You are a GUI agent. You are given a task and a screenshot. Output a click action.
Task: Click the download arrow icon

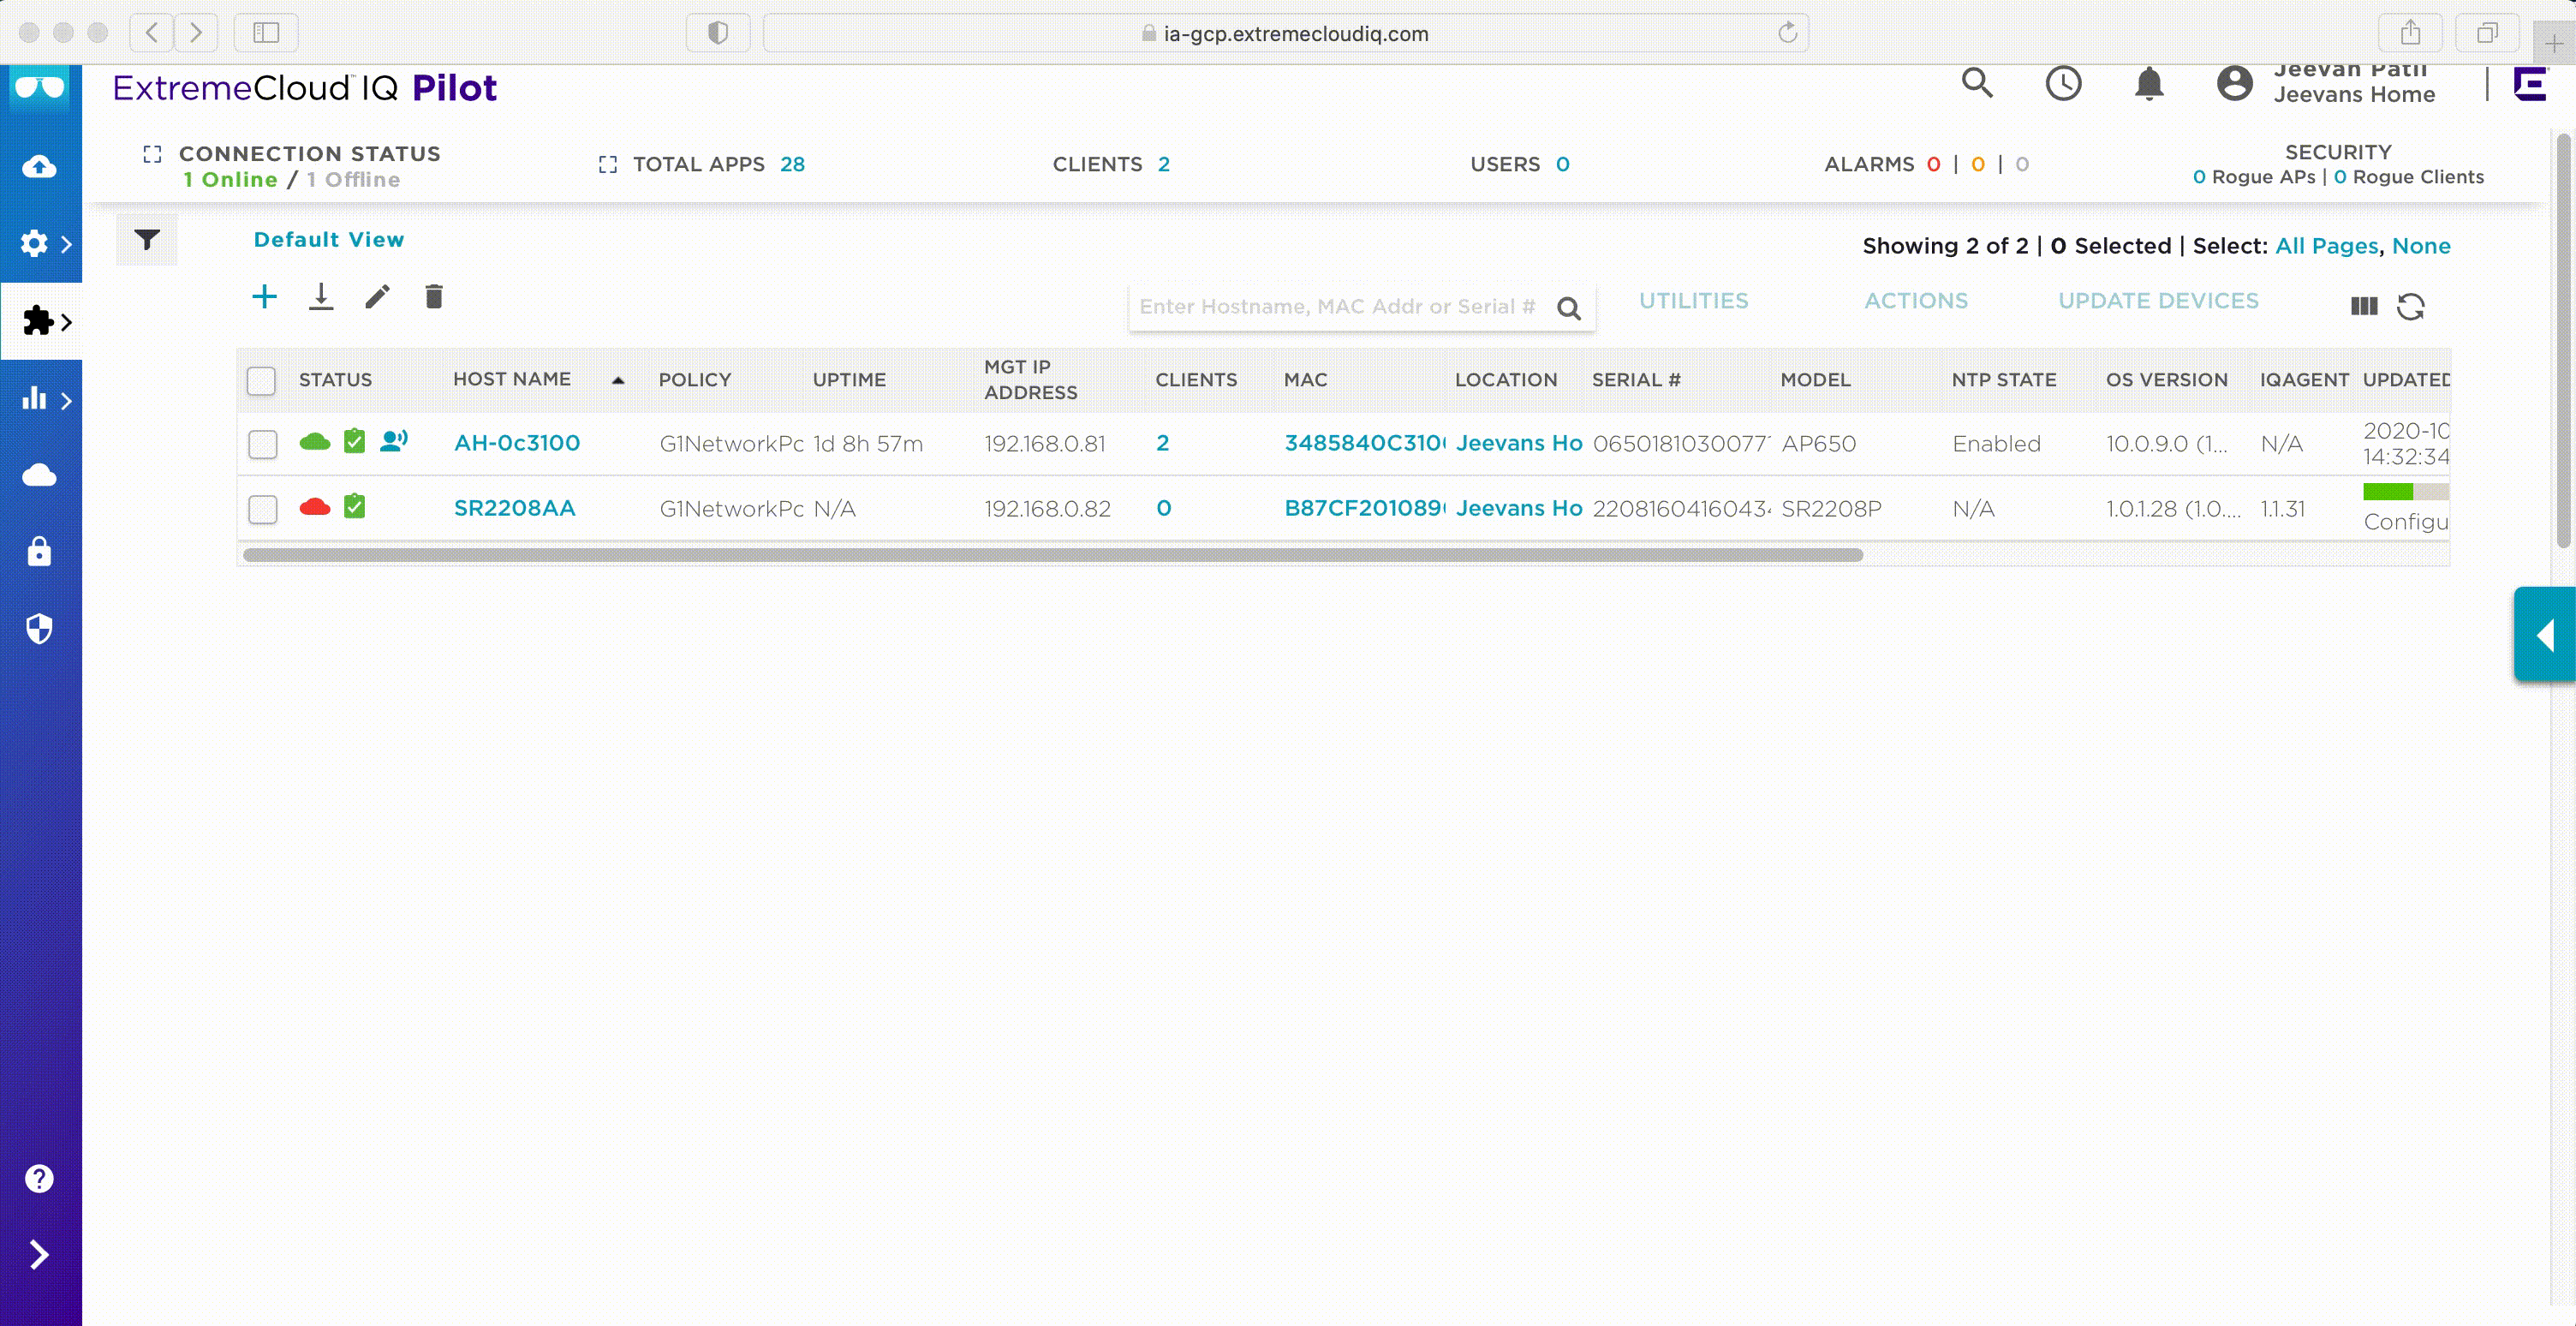(321, 297)
